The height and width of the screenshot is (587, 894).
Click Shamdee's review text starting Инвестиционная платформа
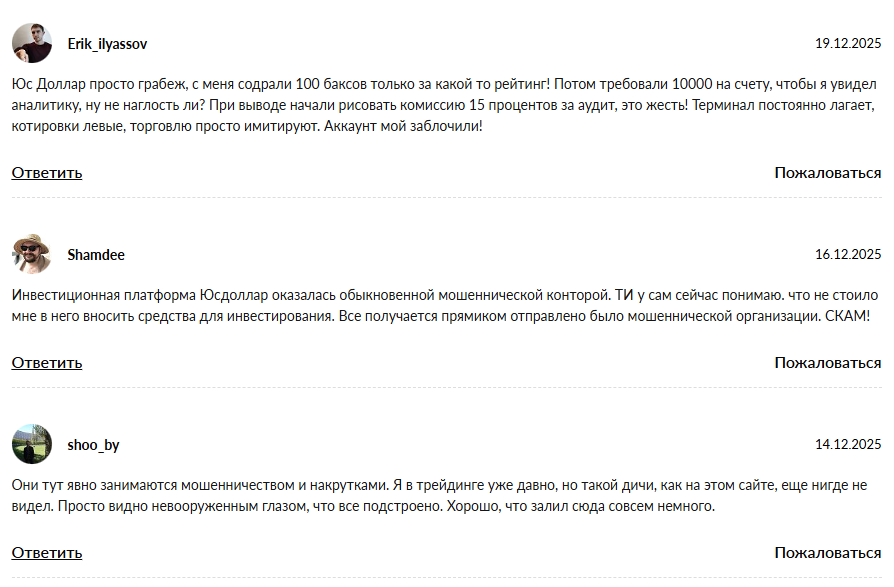(300, 296)
